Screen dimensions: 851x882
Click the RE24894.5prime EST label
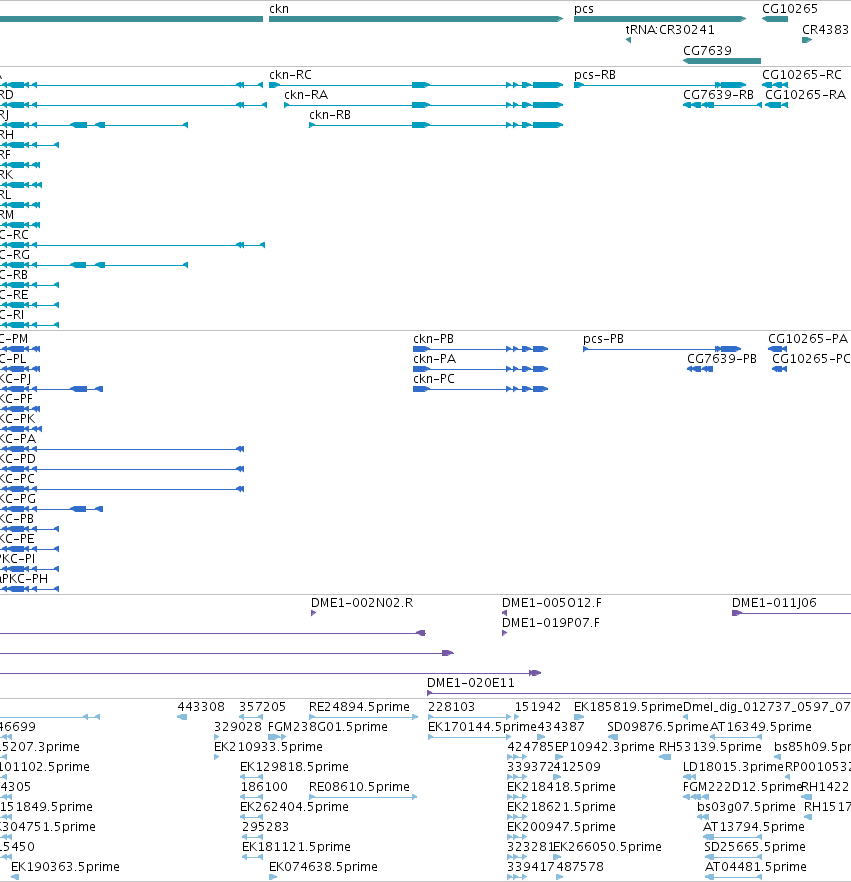[359, 707]
